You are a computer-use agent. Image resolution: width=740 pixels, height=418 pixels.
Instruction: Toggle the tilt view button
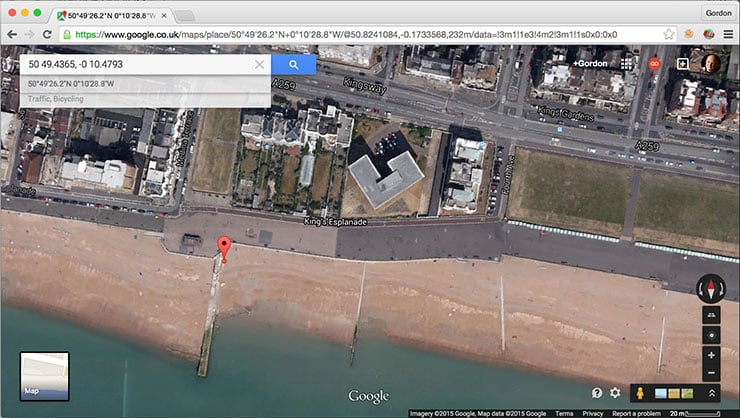[711, 315]
